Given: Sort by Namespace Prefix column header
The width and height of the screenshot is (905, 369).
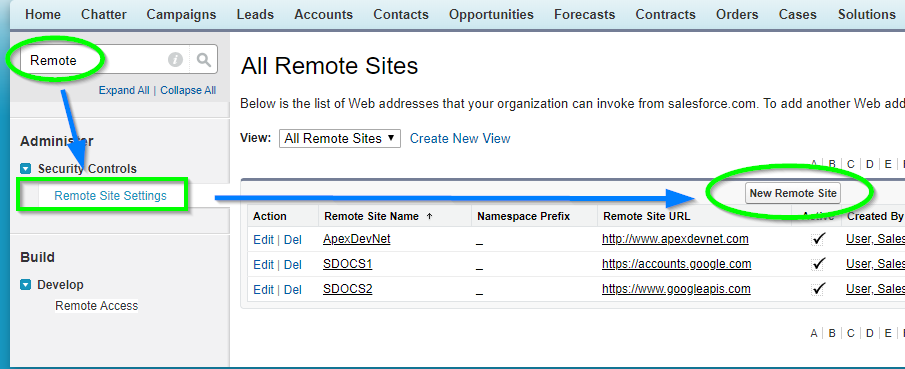Looking at the screenshot, I should [523, 217].
